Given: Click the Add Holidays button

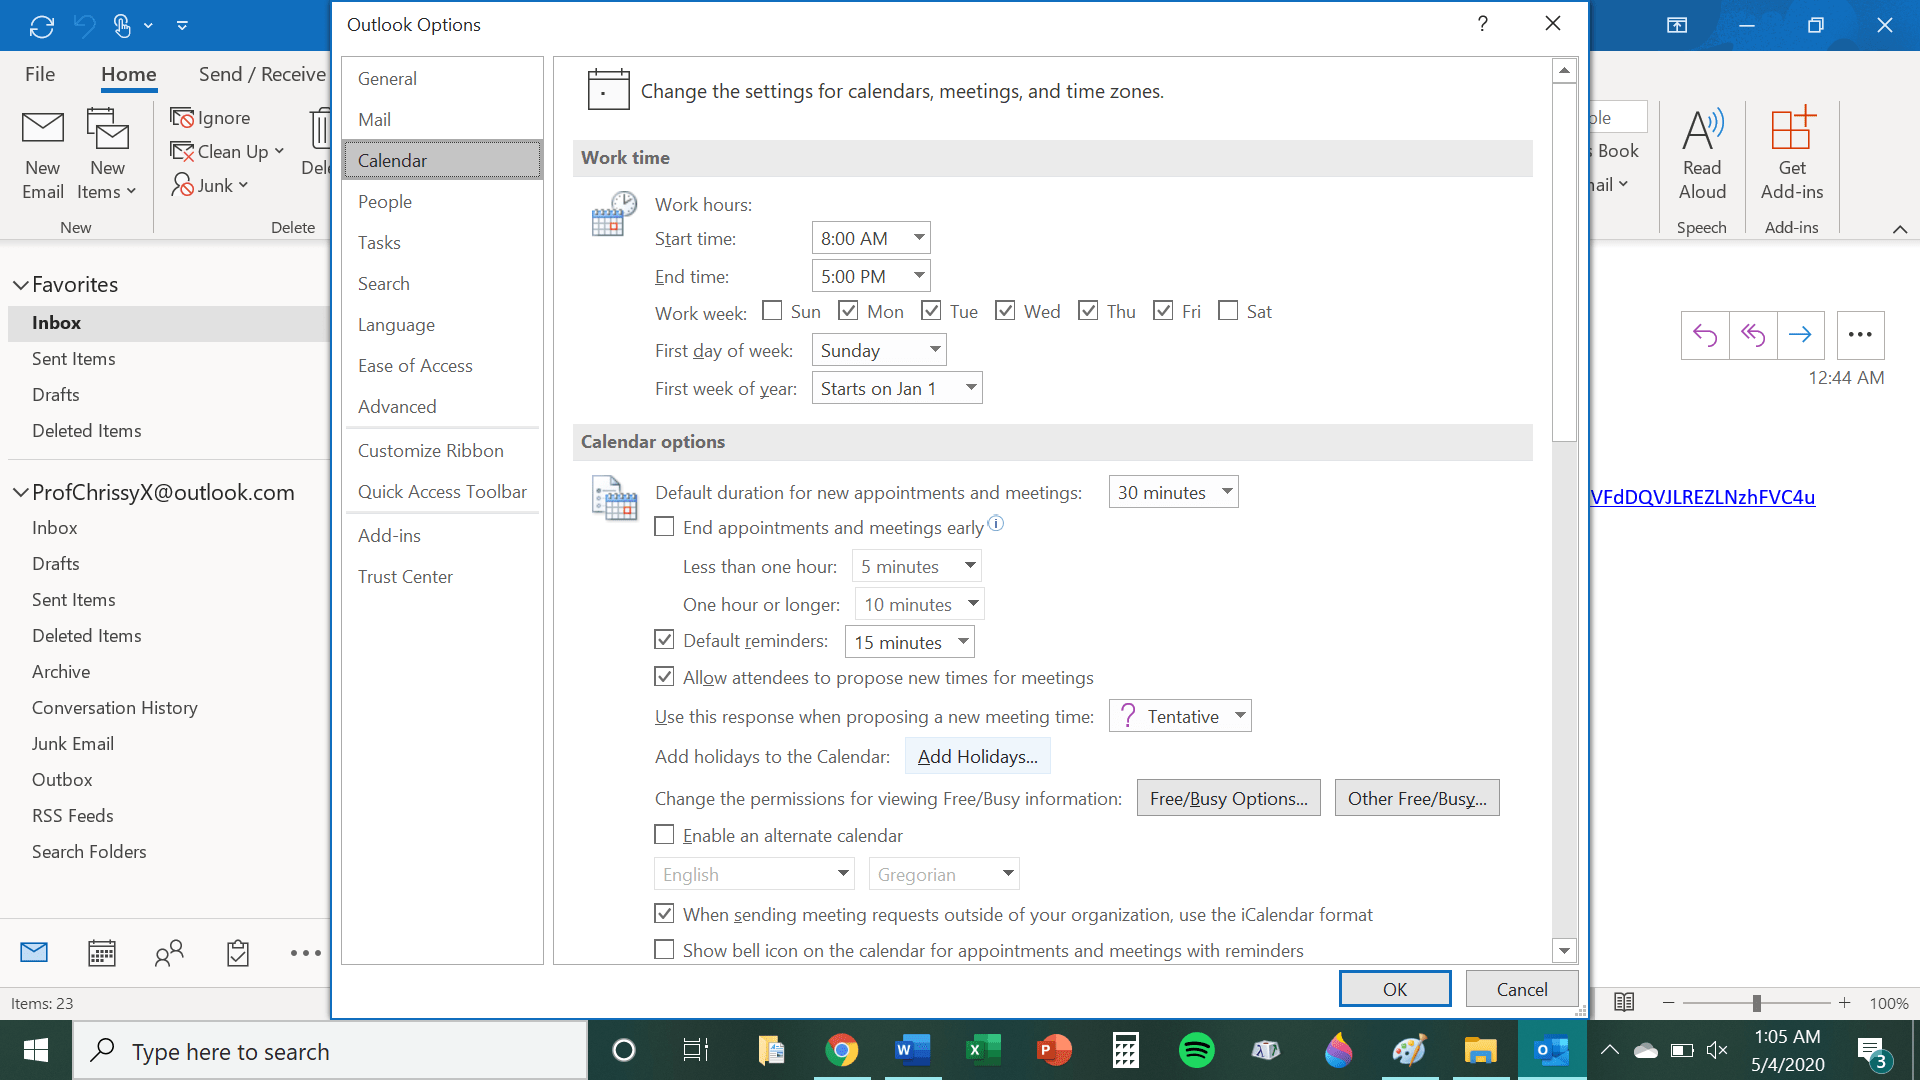Looking at the screenshot, I should point(977,757).
